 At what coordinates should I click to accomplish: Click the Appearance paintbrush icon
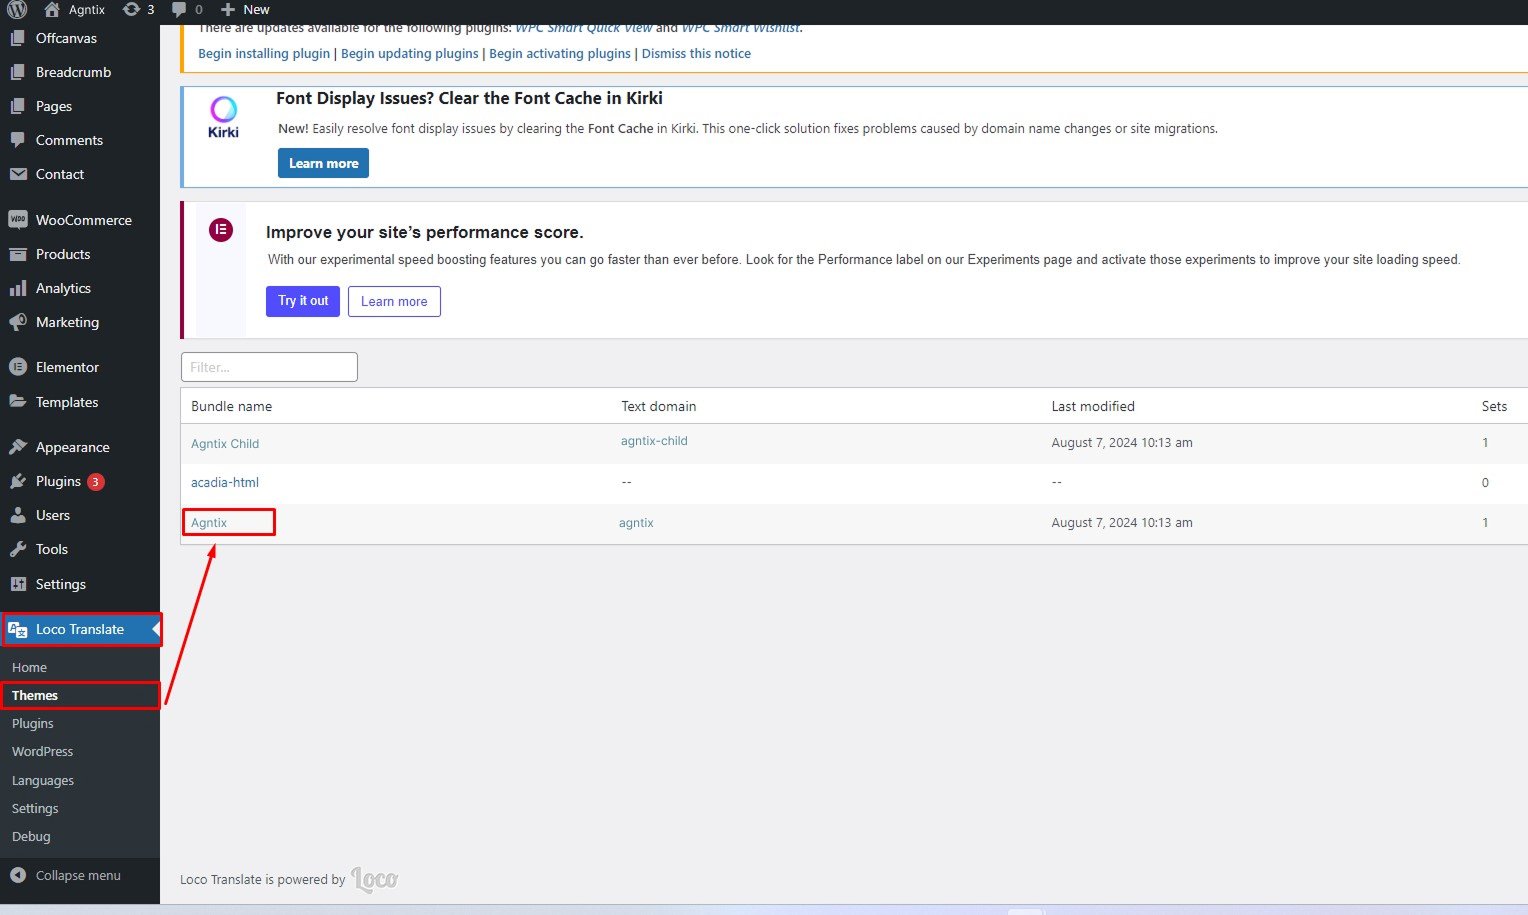point(18,447)
